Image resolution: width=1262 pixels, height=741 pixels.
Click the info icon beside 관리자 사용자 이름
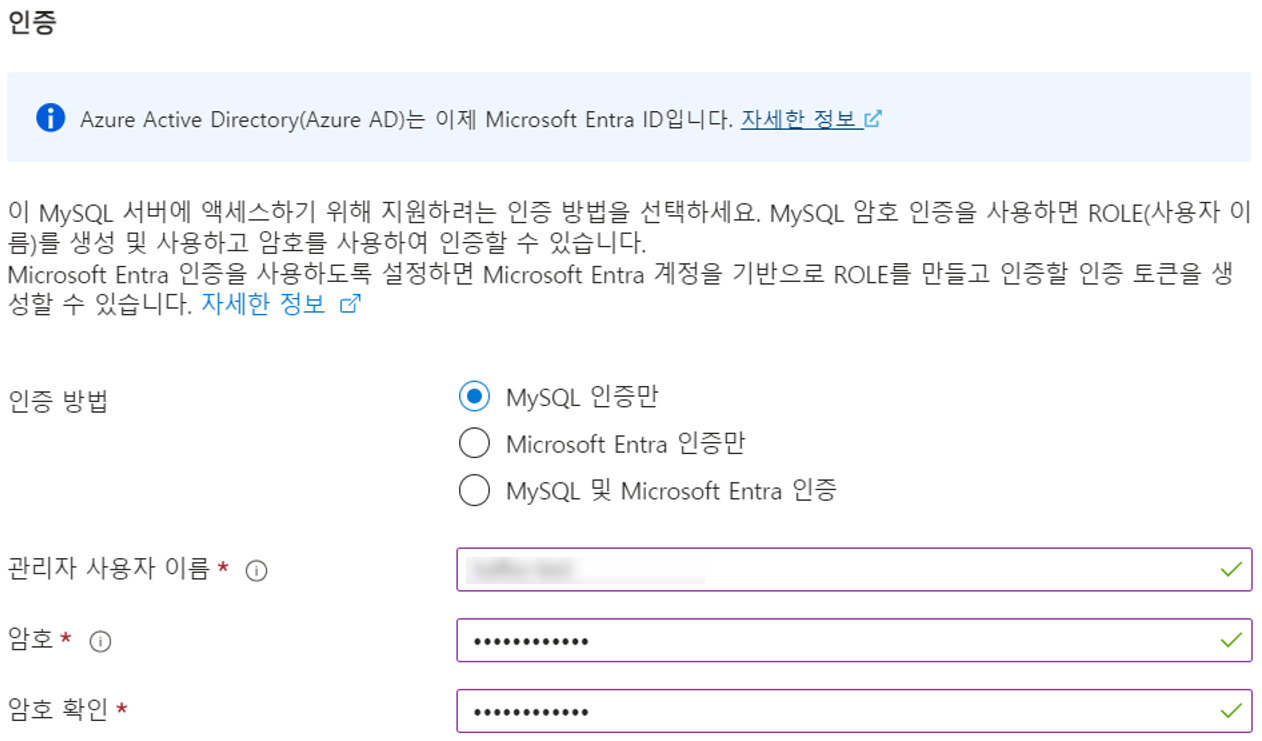[257, 571]
